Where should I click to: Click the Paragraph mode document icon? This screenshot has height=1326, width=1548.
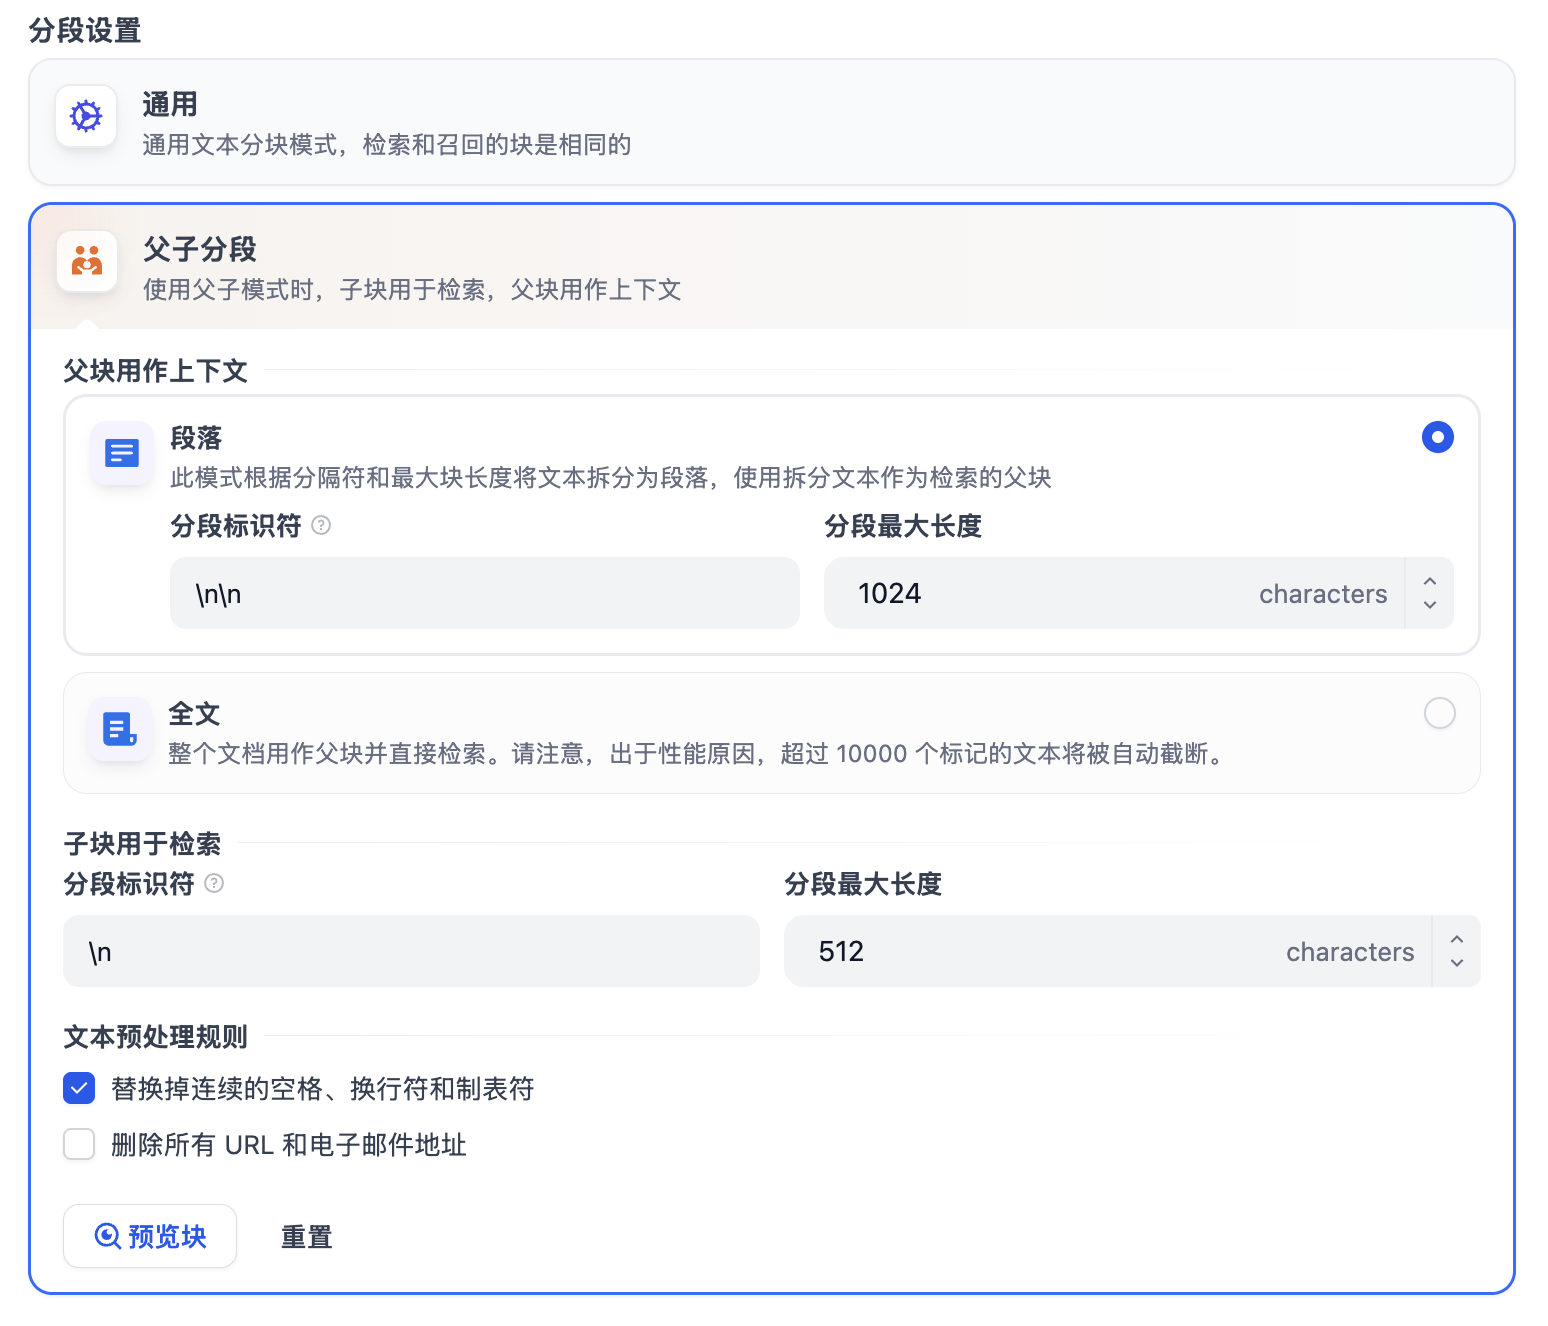pos(122,453)
